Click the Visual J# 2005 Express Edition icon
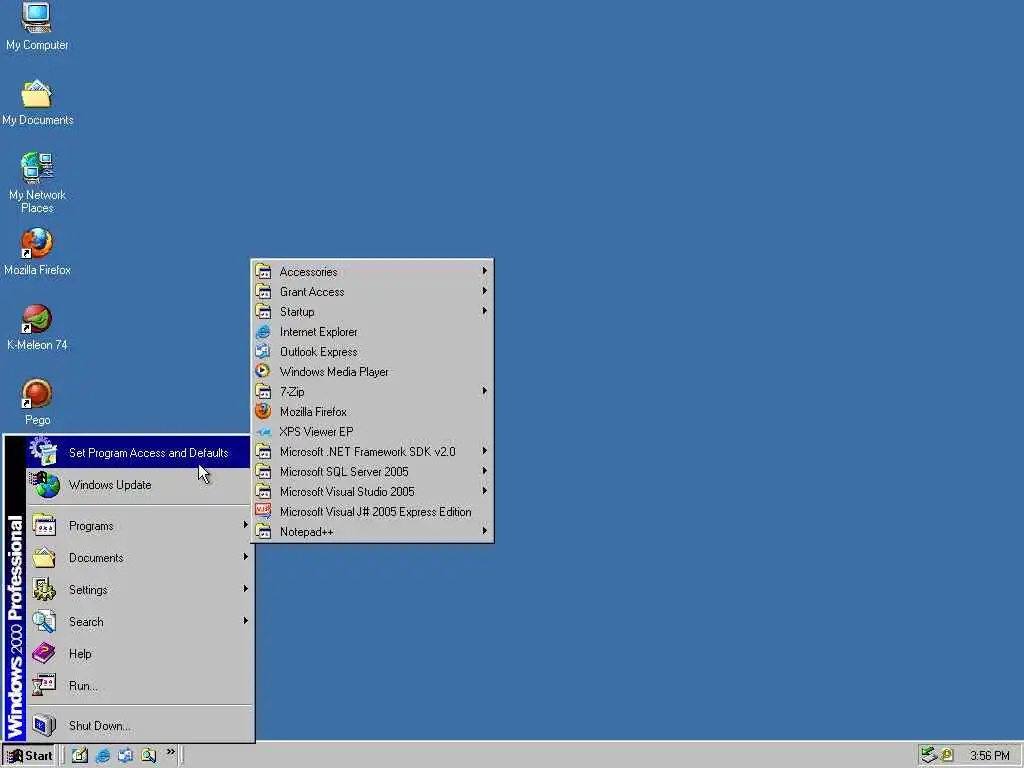The height and width of the screenshot is (768, 1024). pyautogui.click(x=263, y=511)
